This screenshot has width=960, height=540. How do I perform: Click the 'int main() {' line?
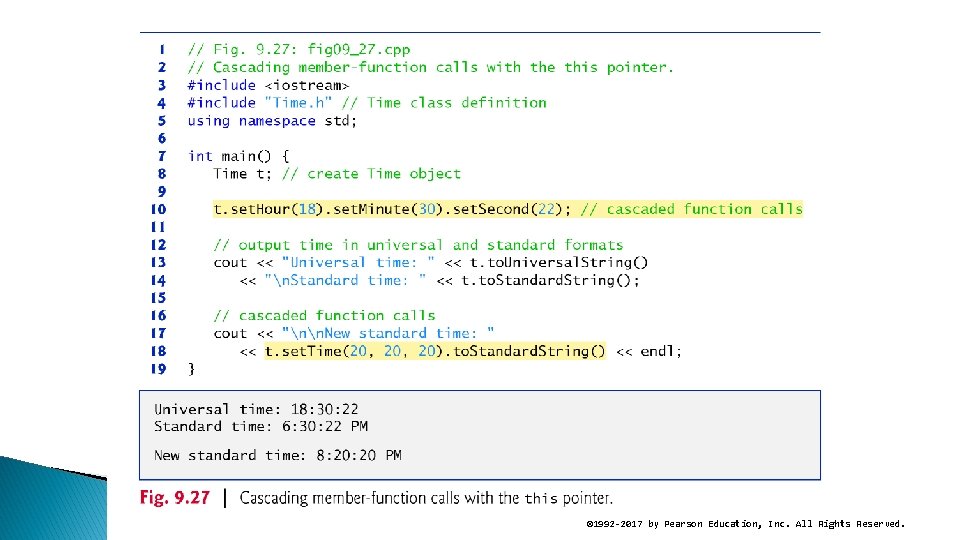(x=238, y=156)
